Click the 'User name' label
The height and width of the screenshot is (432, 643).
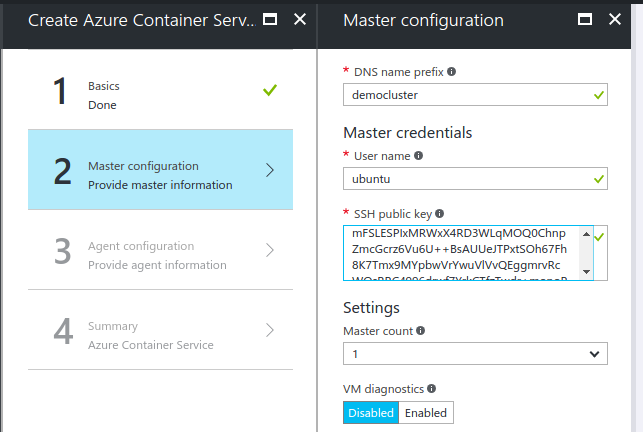coord(382,156)
